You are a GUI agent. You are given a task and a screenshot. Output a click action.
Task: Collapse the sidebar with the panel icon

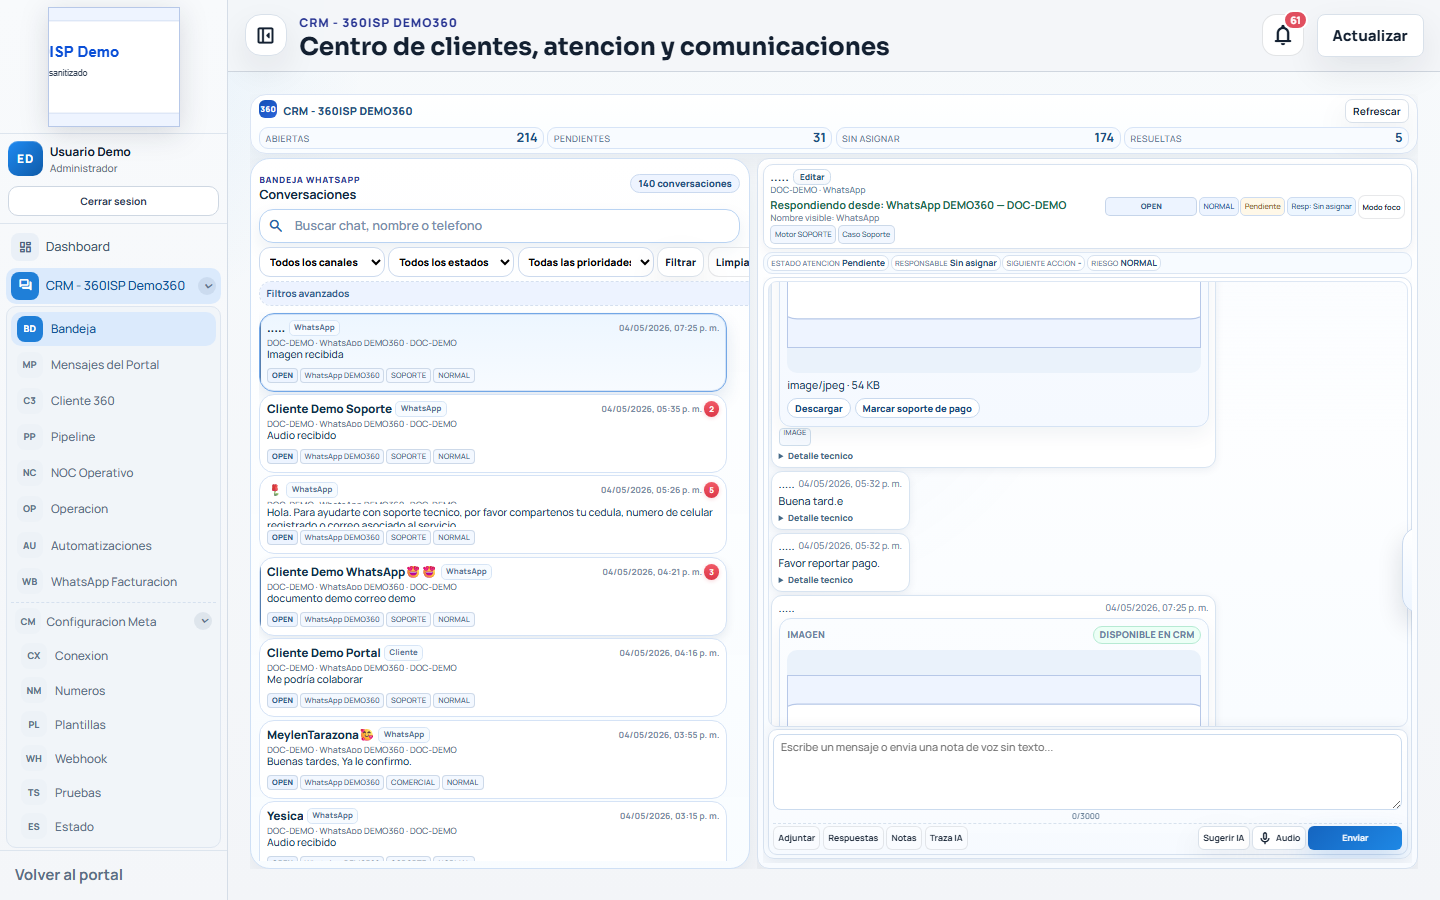(x=265, y=36)
